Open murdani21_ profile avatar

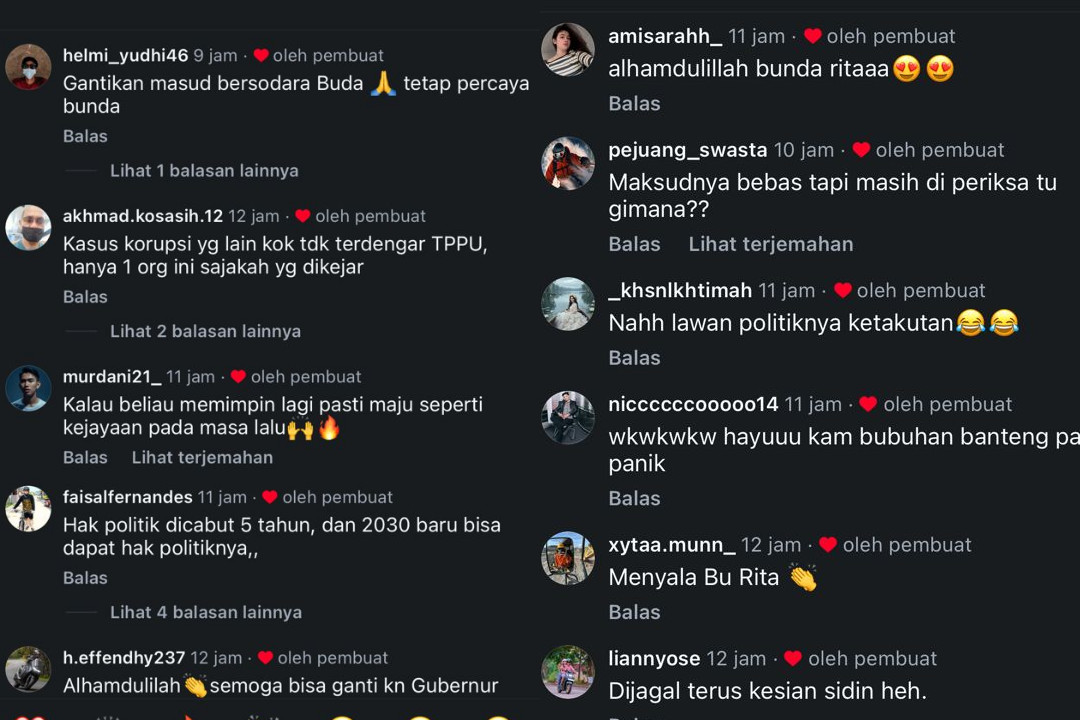click(x=28, y=388)
